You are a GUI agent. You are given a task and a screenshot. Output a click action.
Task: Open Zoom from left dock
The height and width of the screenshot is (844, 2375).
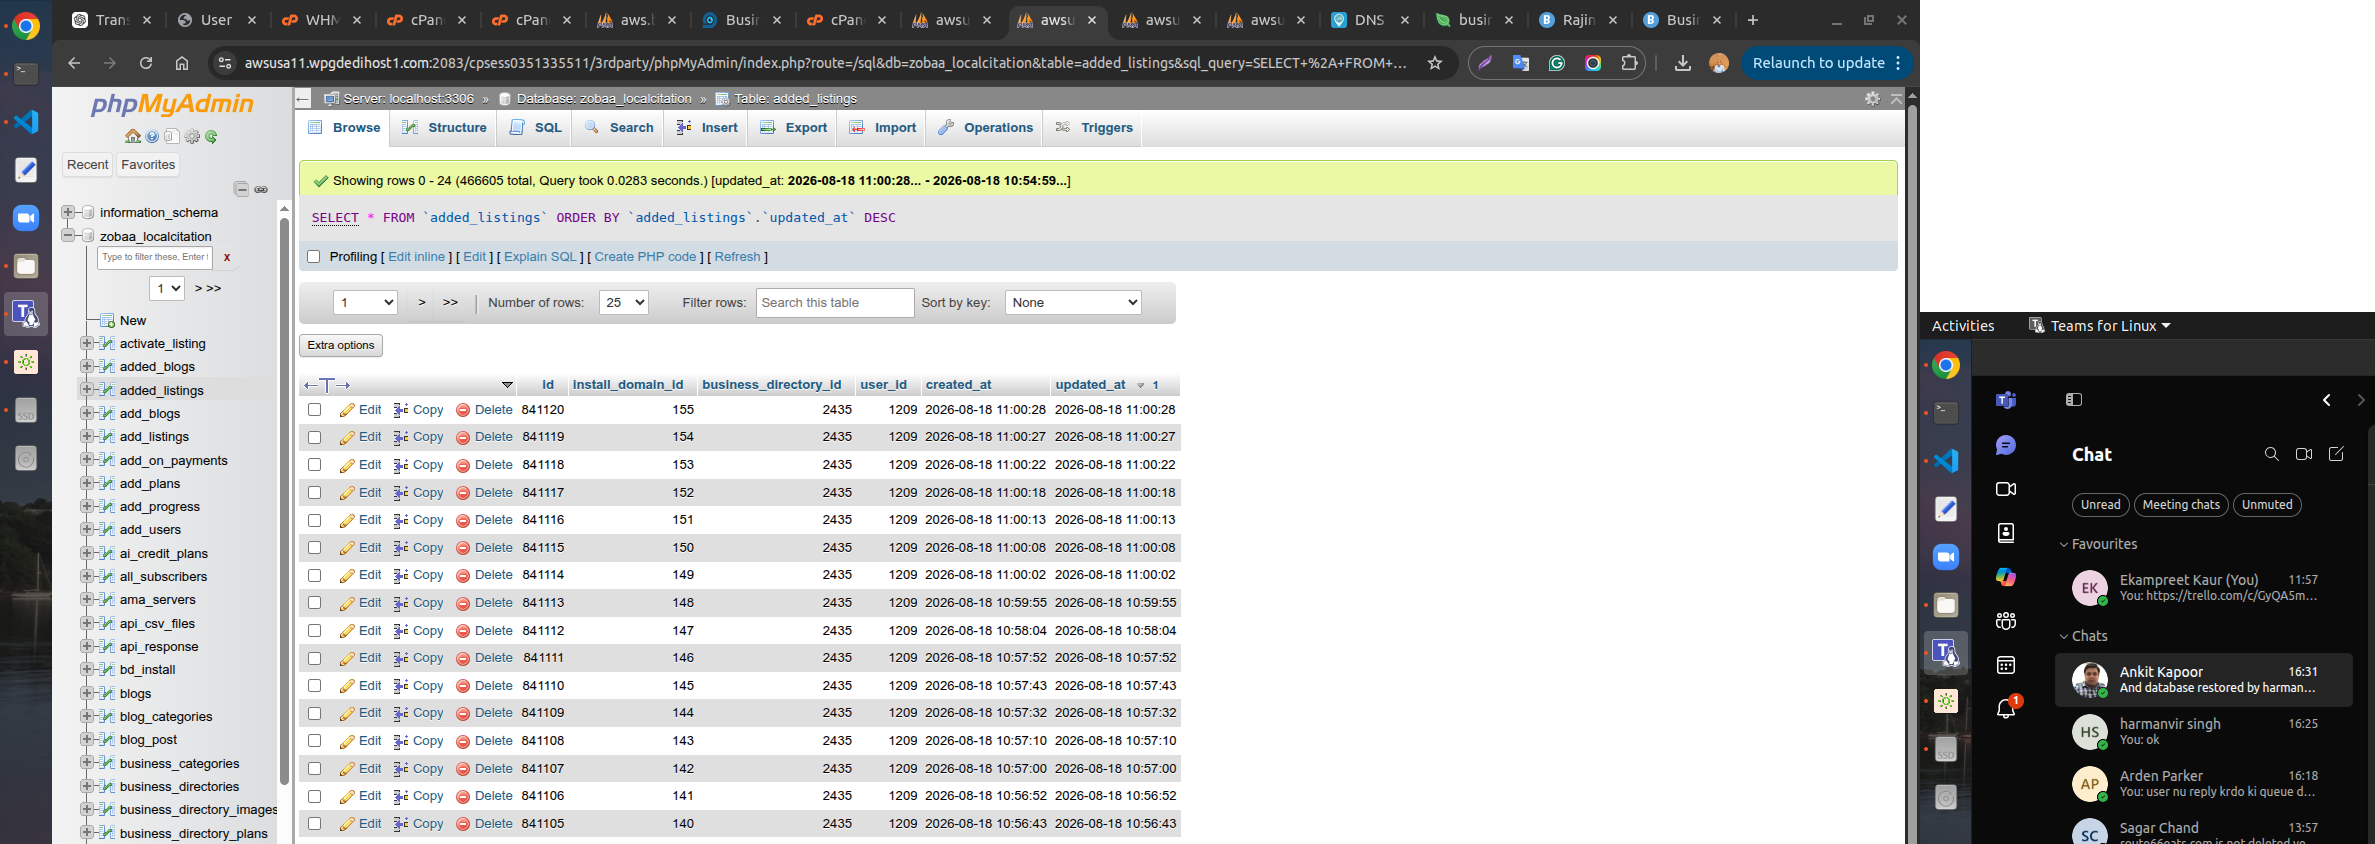point(26,218)
